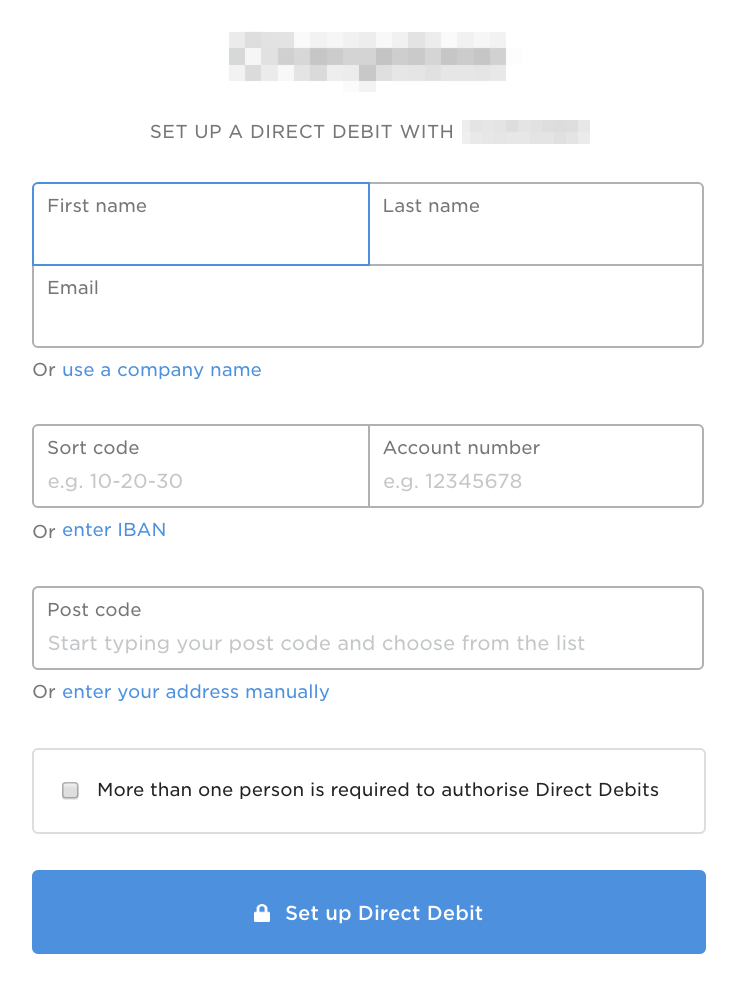Click the 'Sort code' label text
Viewport: 735px width, 986px height.
pyautogui.click(x=93, y=448)
